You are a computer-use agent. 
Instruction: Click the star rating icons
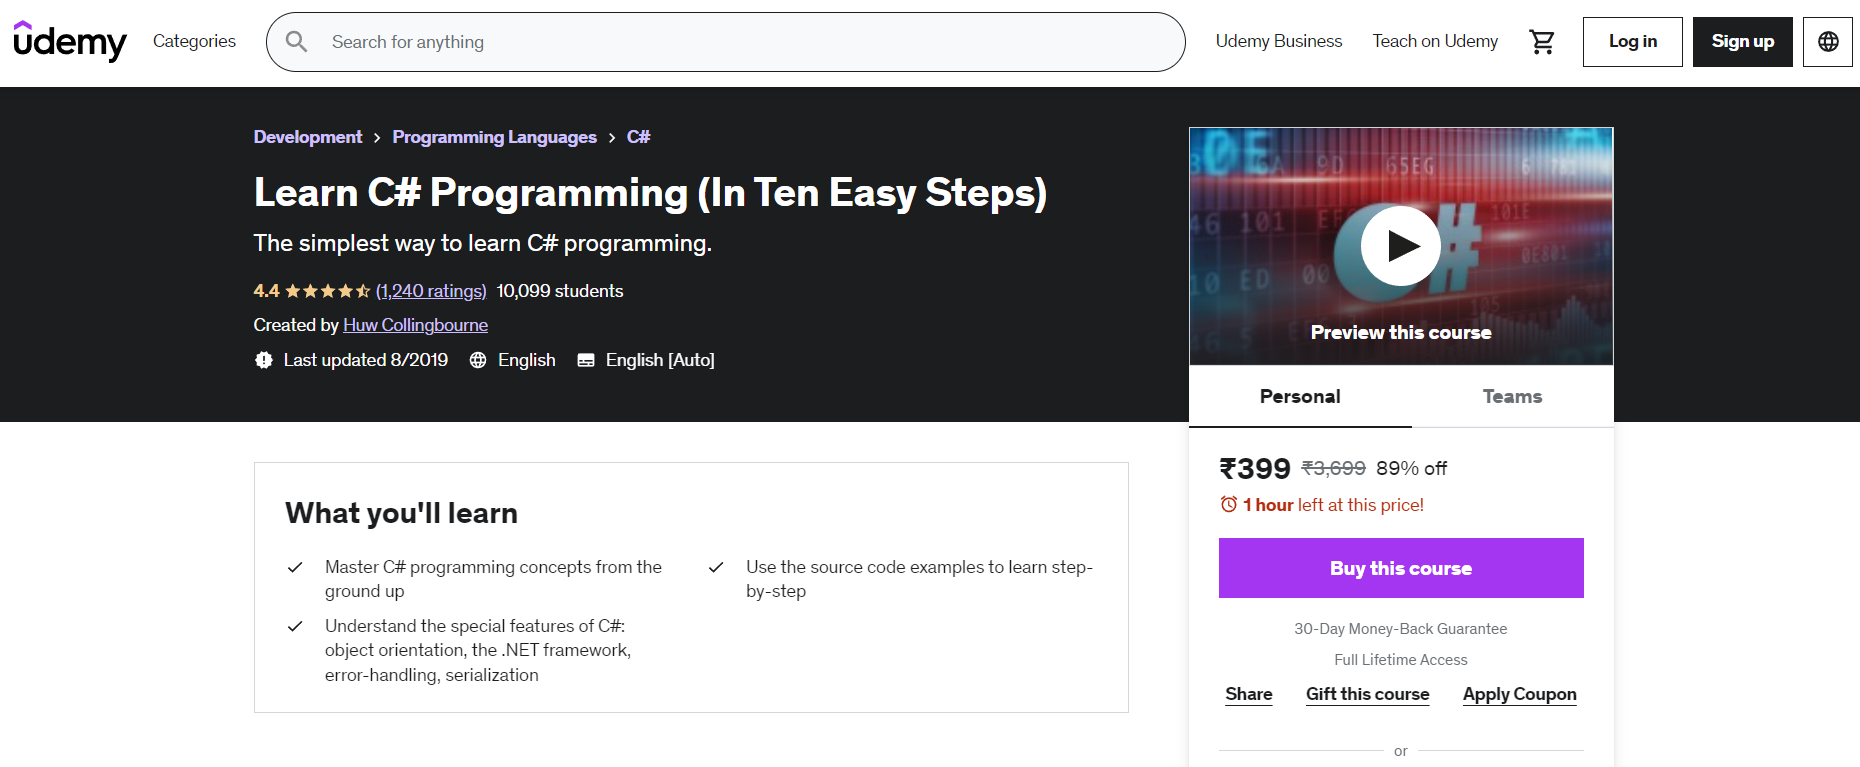pos(327,291)
